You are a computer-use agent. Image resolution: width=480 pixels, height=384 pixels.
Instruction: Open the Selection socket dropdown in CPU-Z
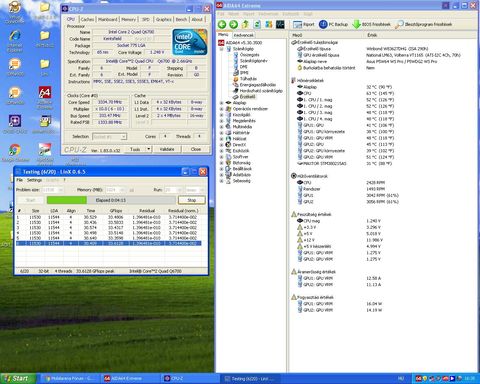tap(123, 137)
